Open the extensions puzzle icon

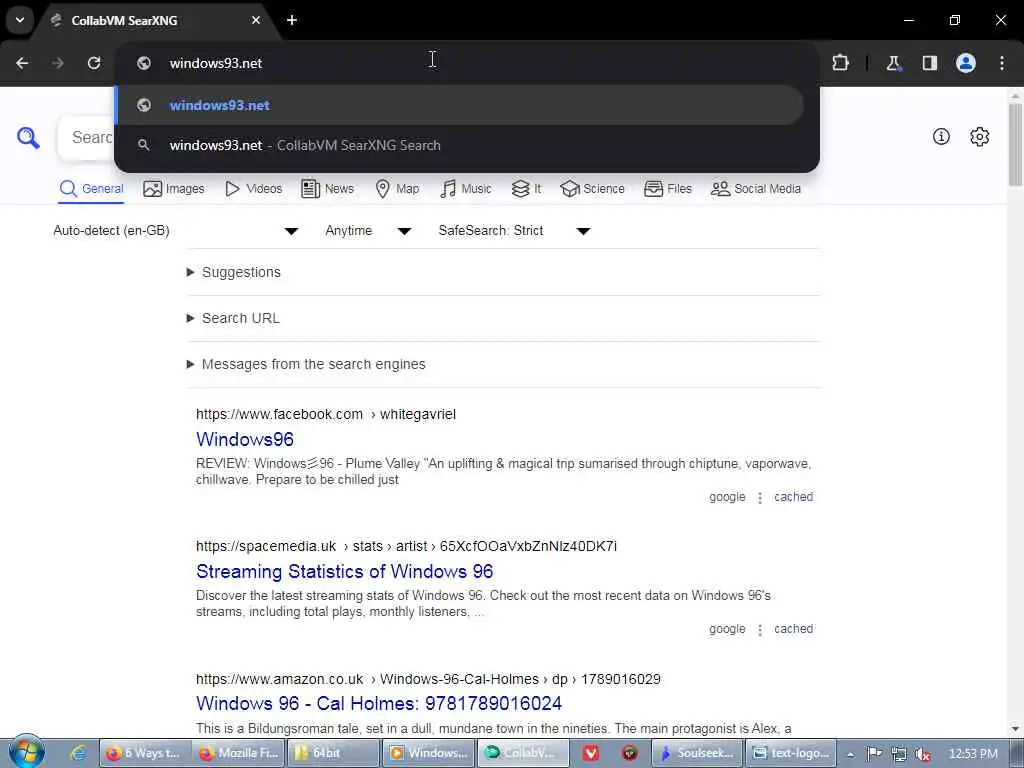(x=840, y=63)
